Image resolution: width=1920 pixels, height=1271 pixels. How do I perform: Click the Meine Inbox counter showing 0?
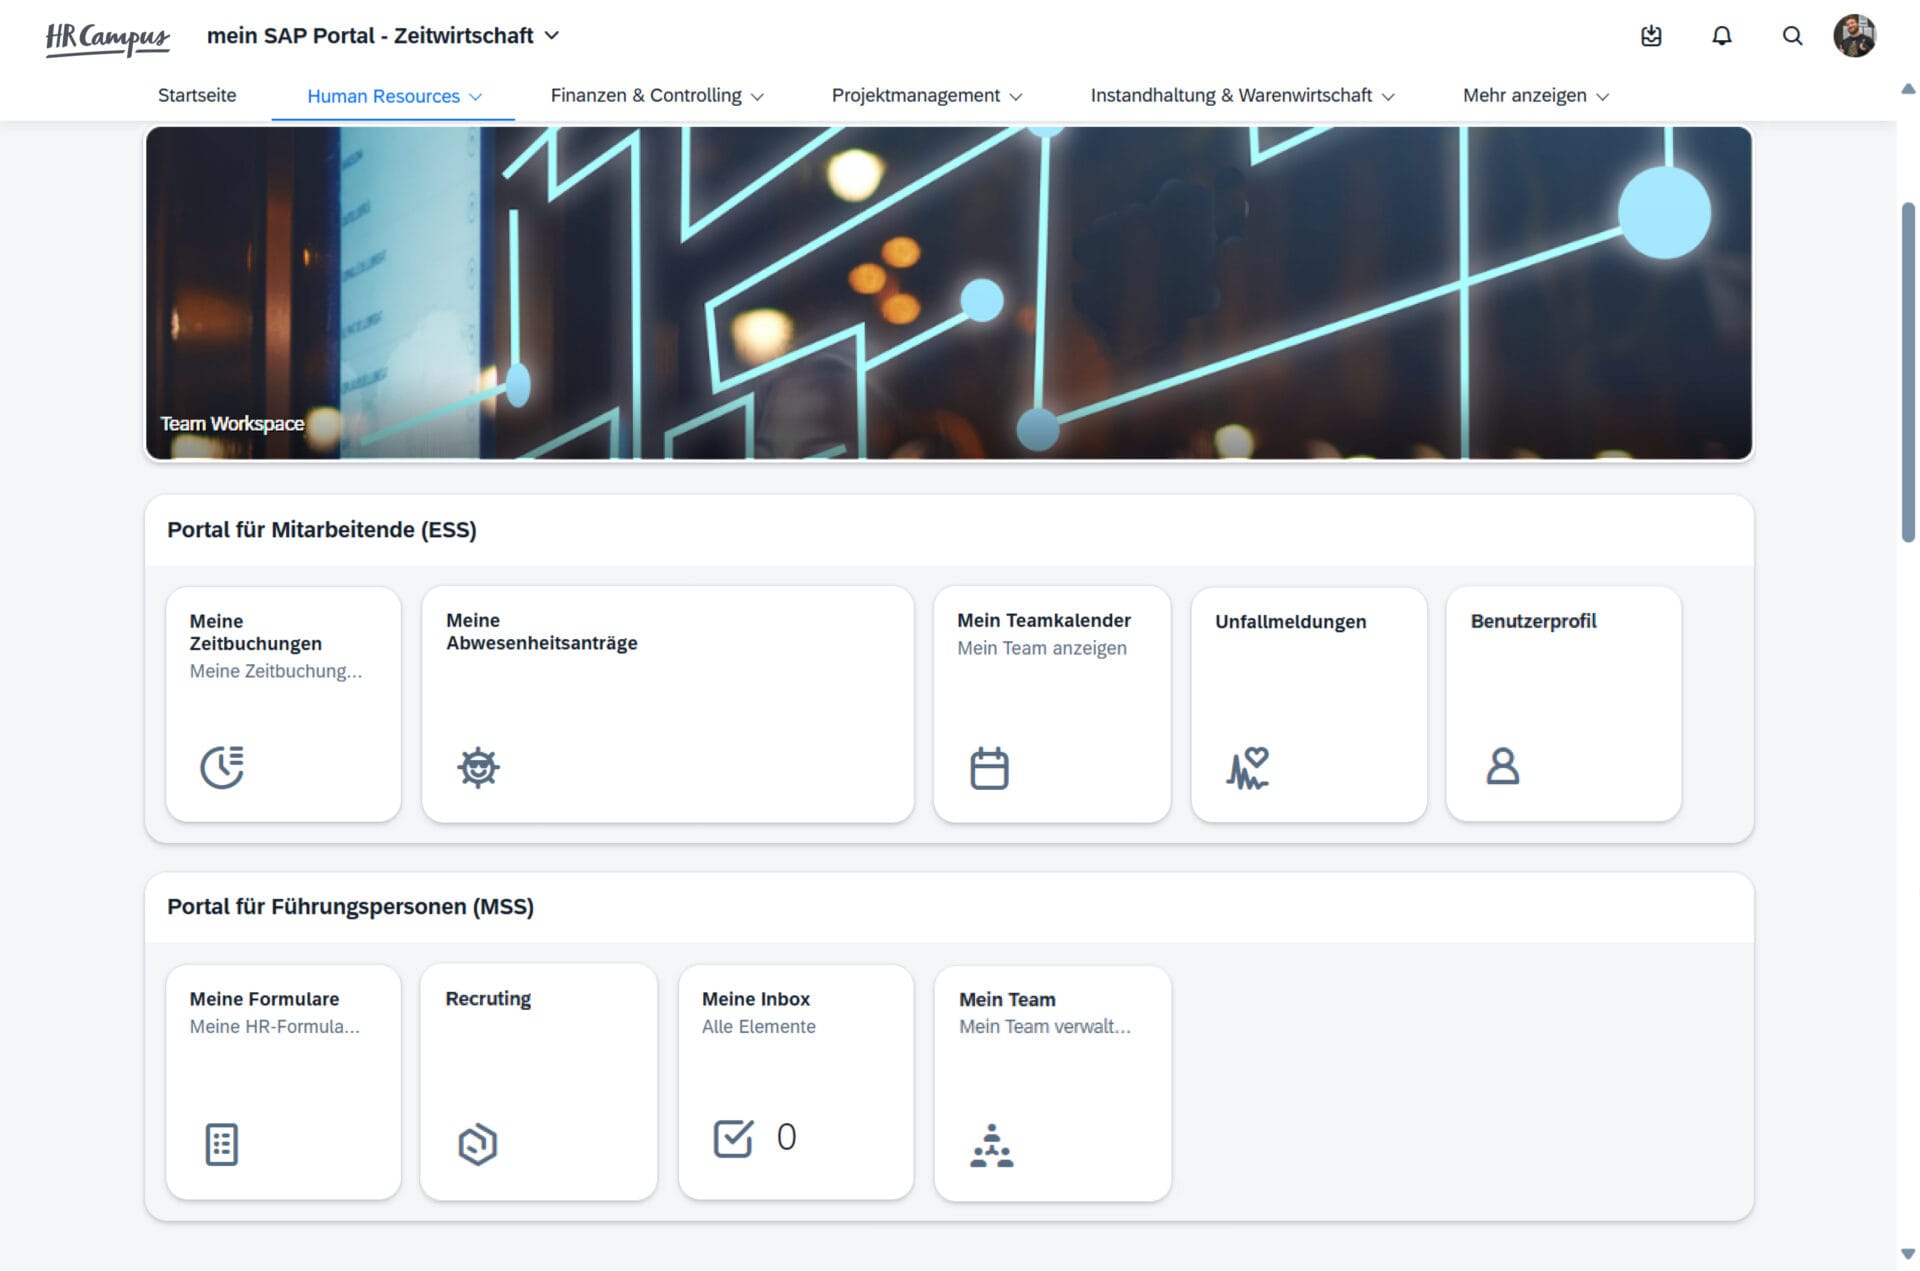click(x=786, y=1137)
